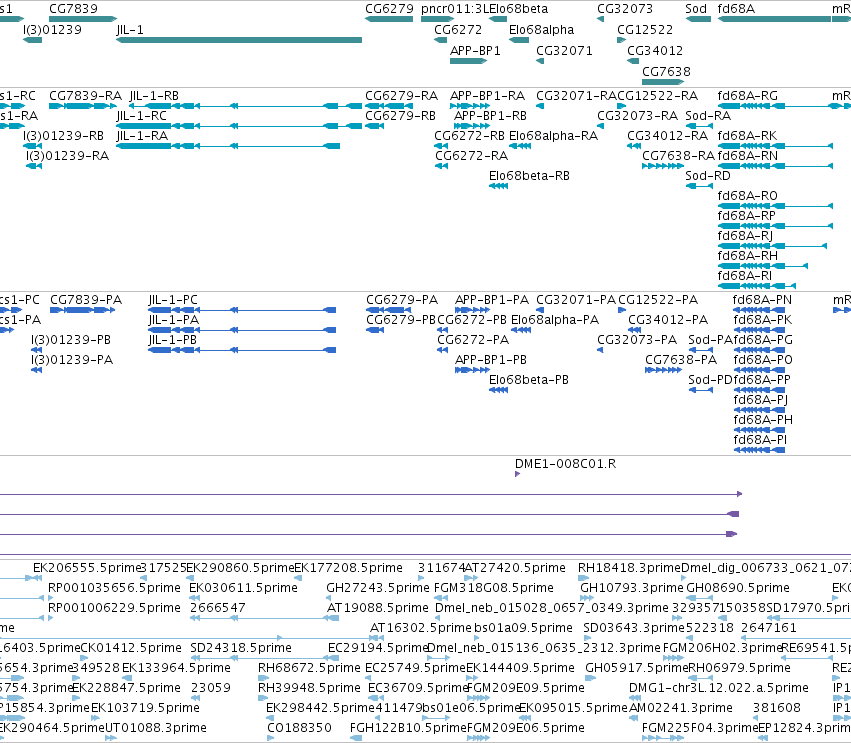The height and width of the screenshot is (743, 851).
Task: Open the fd68A-RI transcript label
Action: coord(745,276)
